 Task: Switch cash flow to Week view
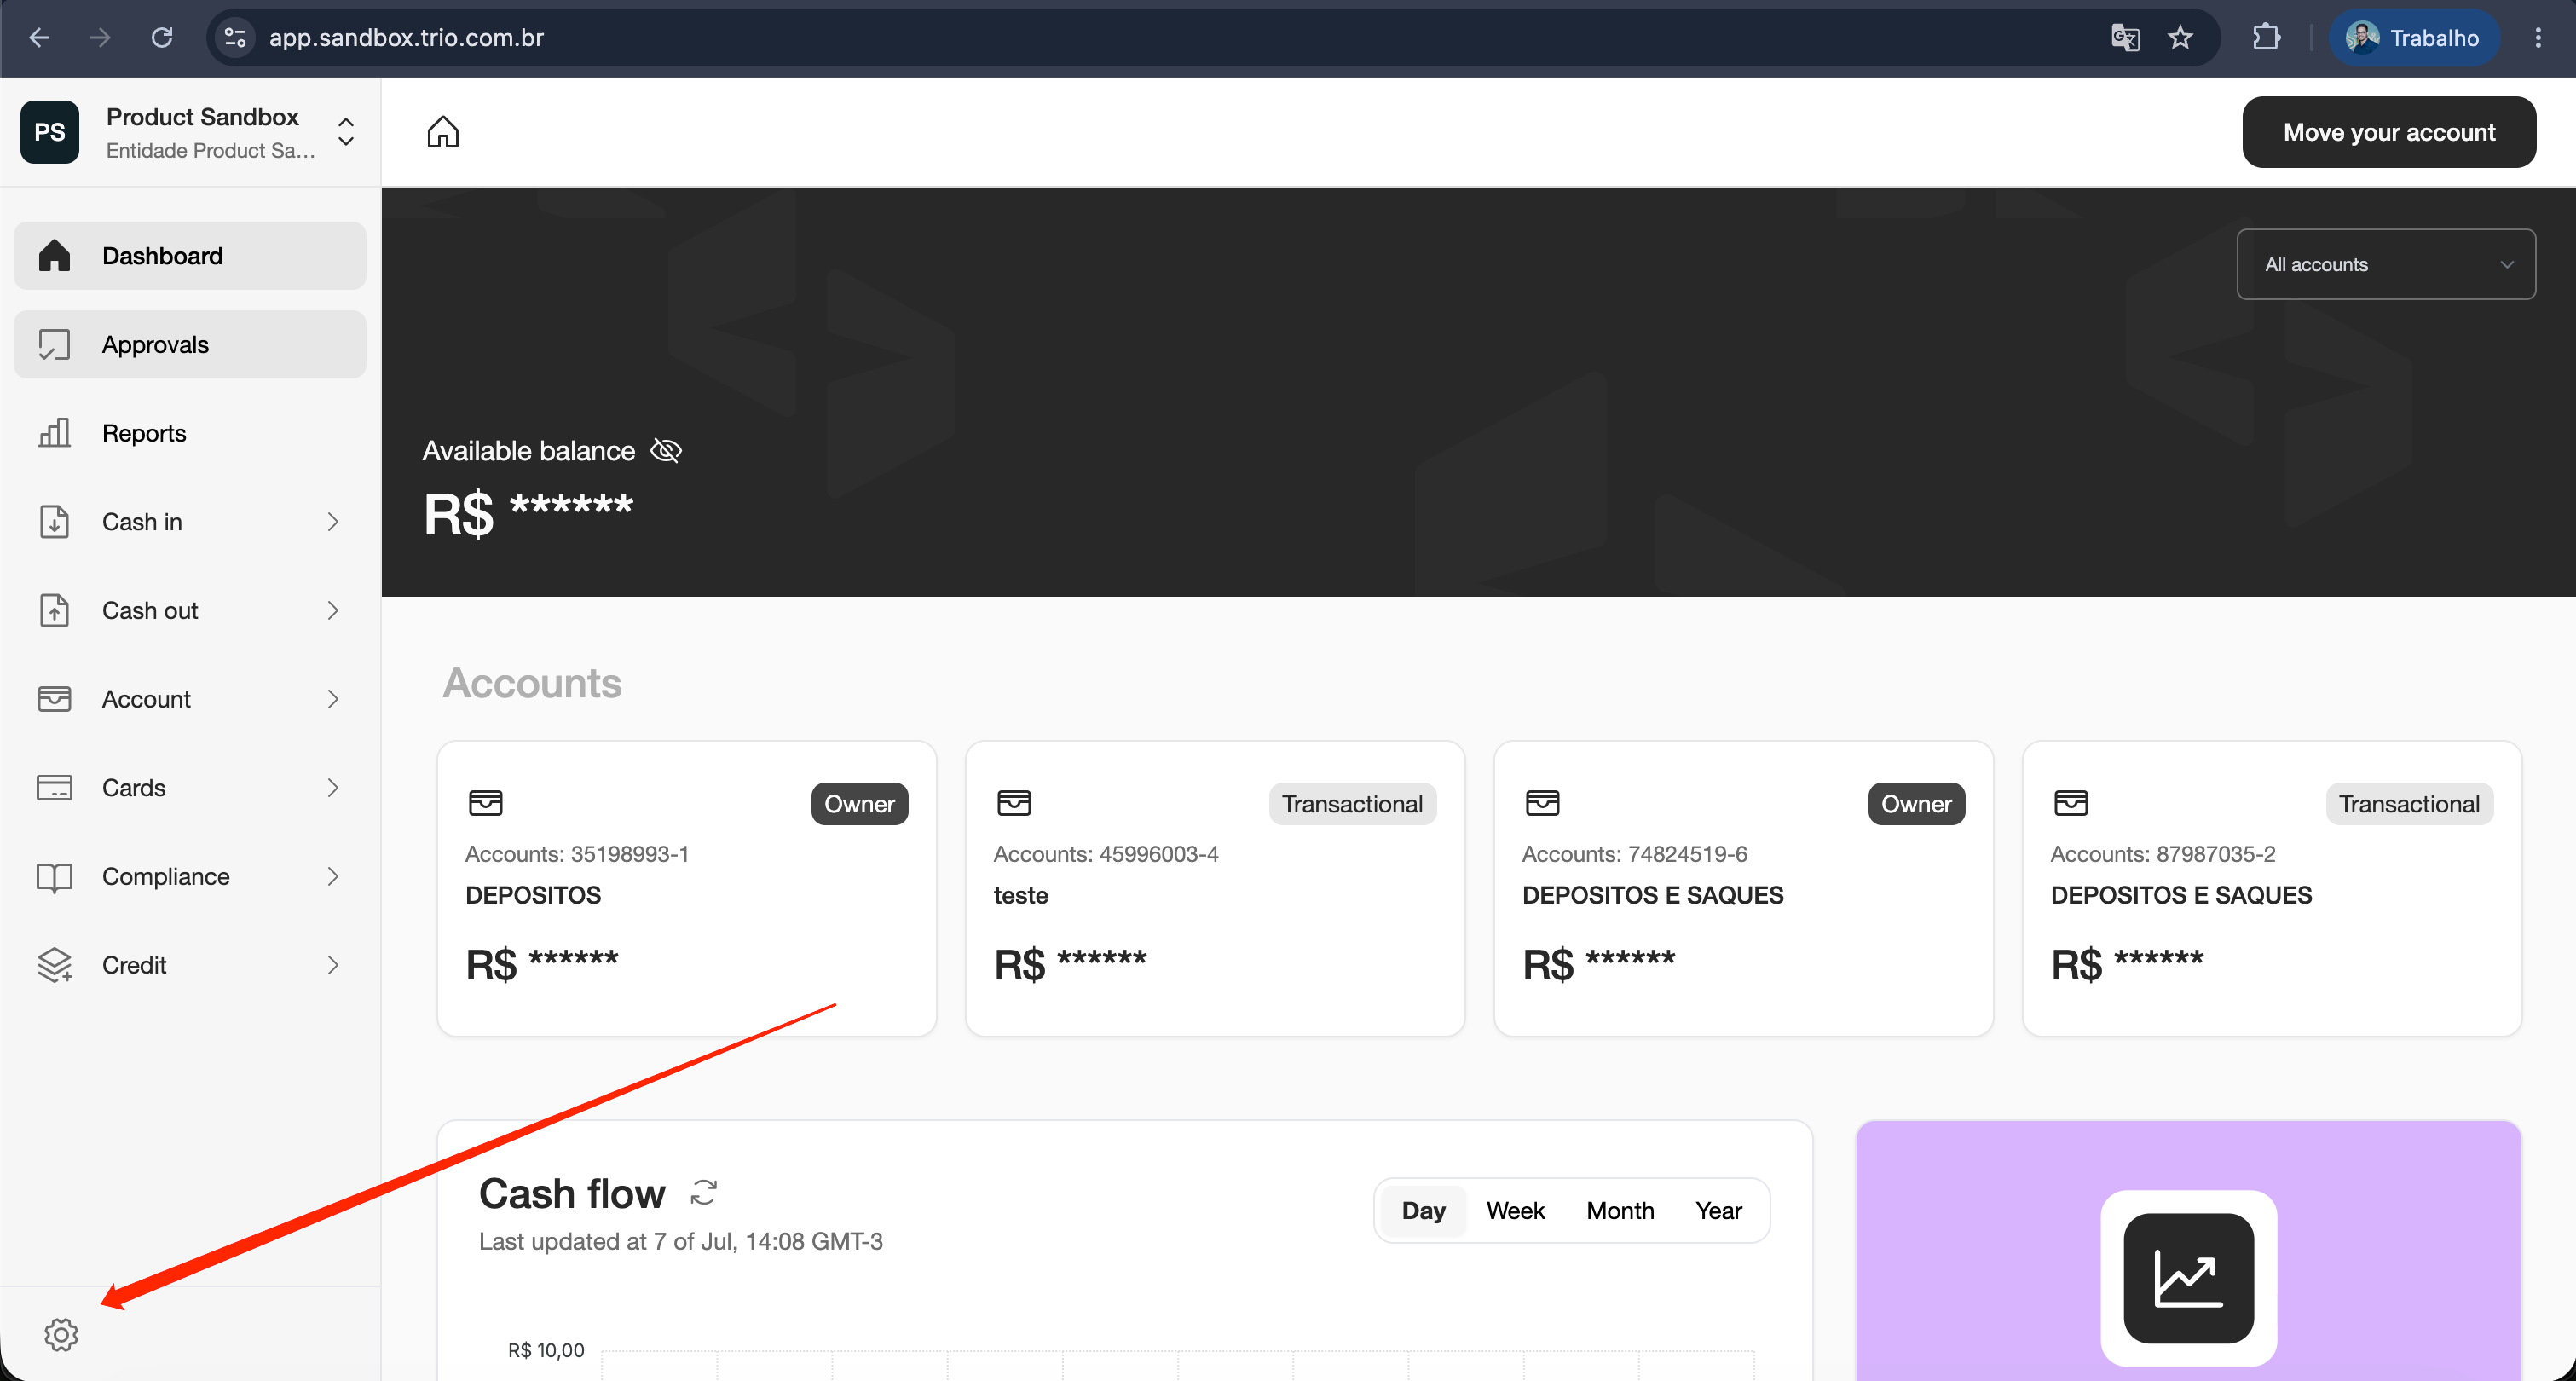click(1514, 1210)
